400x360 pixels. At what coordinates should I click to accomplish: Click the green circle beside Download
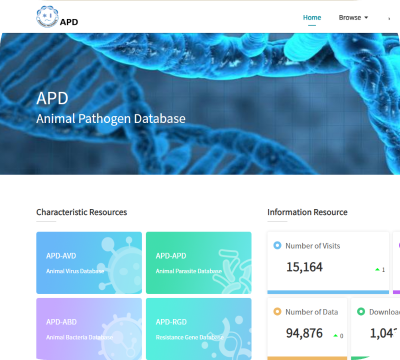pos(361,312)
